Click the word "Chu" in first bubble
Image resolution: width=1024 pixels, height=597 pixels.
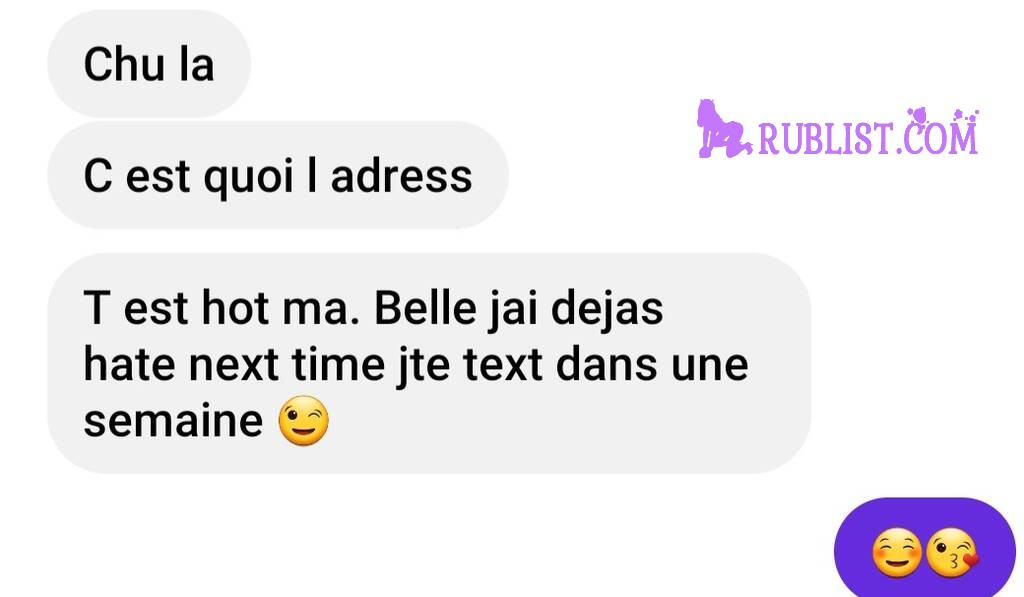pos(123,64)
